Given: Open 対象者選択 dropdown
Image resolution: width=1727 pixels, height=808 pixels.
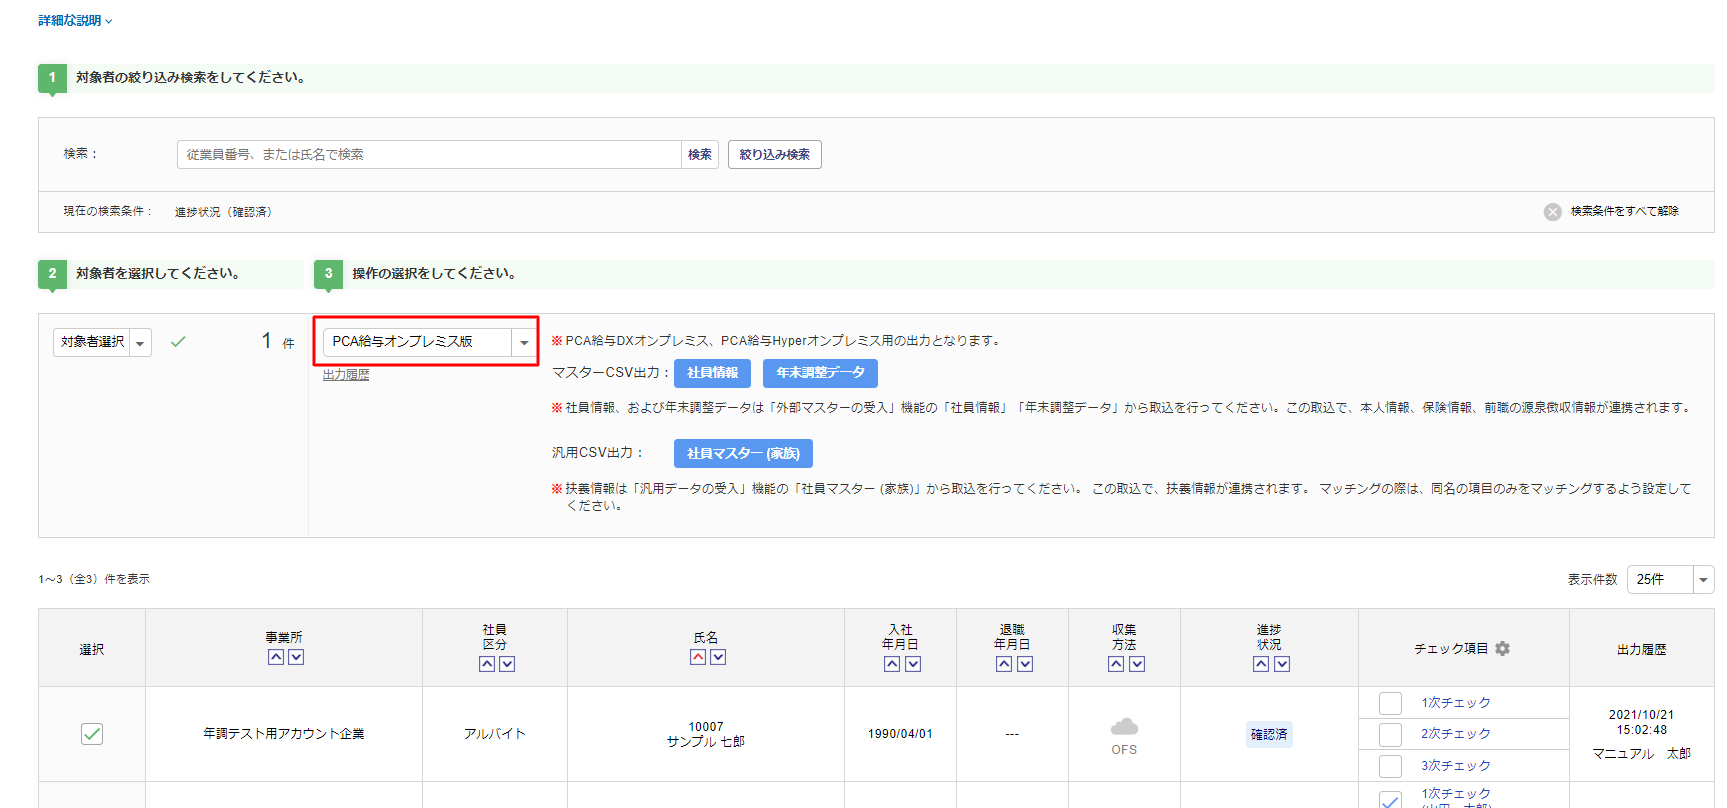Looking at the screenshot, I should pyautogui.click(x=102, y=342).
